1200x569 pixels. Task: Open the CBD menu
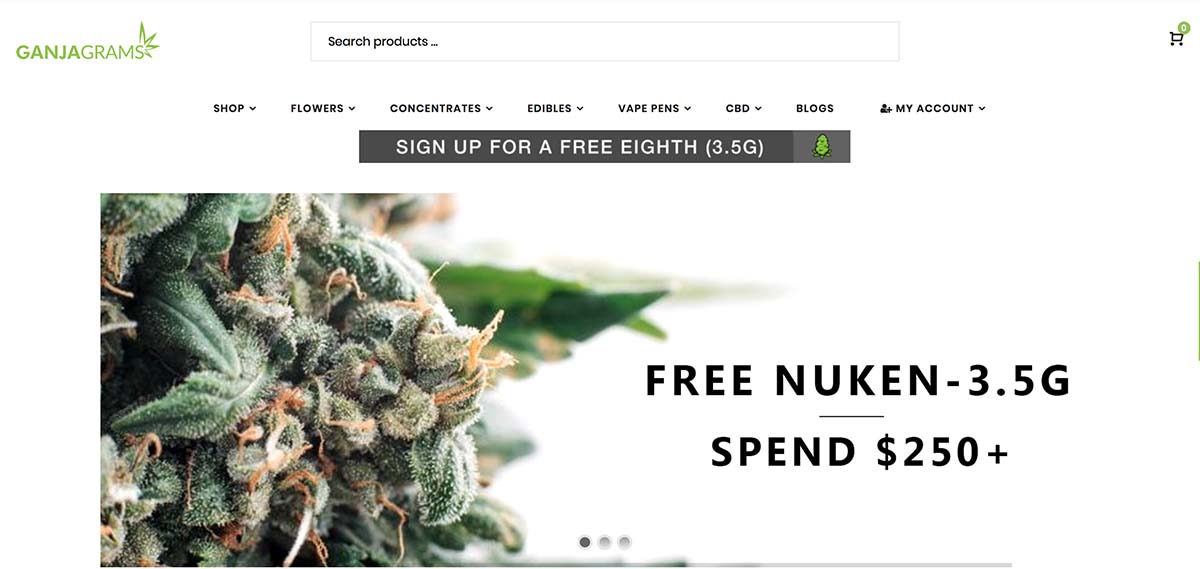[x=744, y=108]
